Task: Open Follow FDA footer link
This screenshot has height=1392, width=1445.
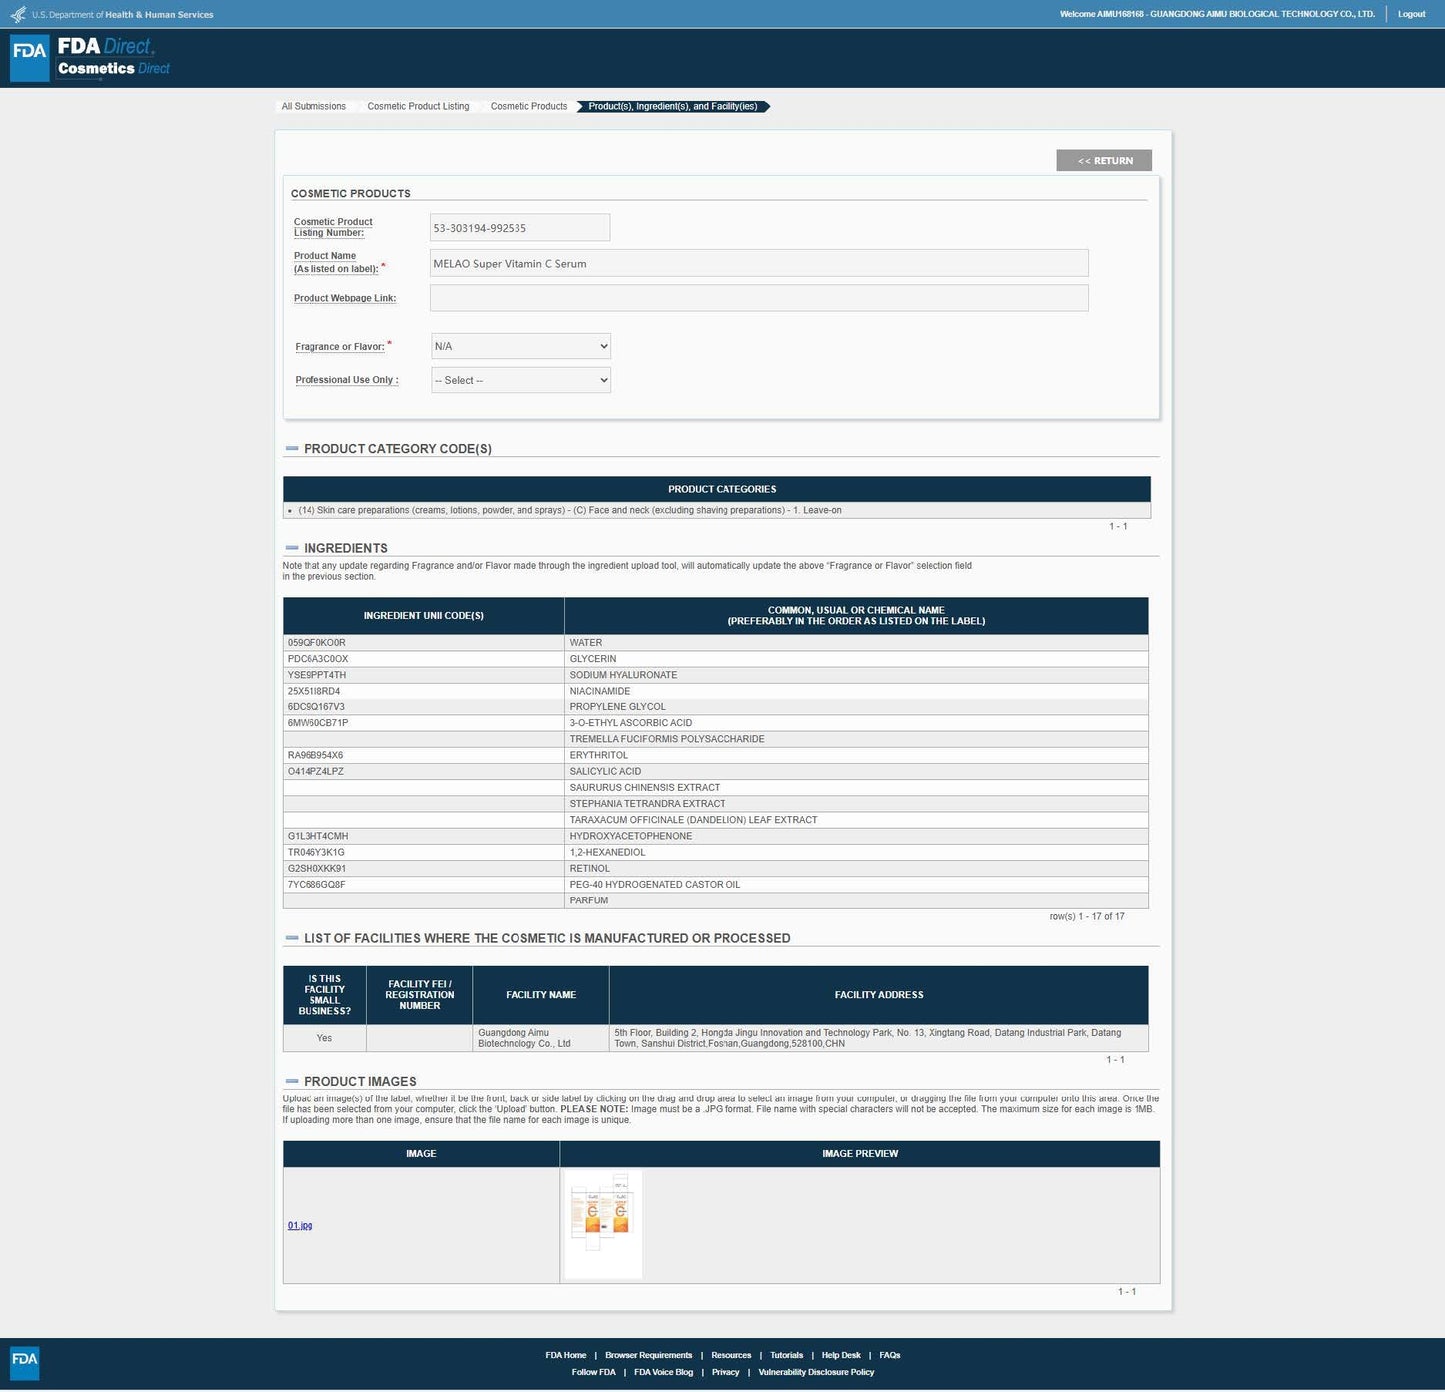Action: pyautogui.click(x=593, y=1372)
